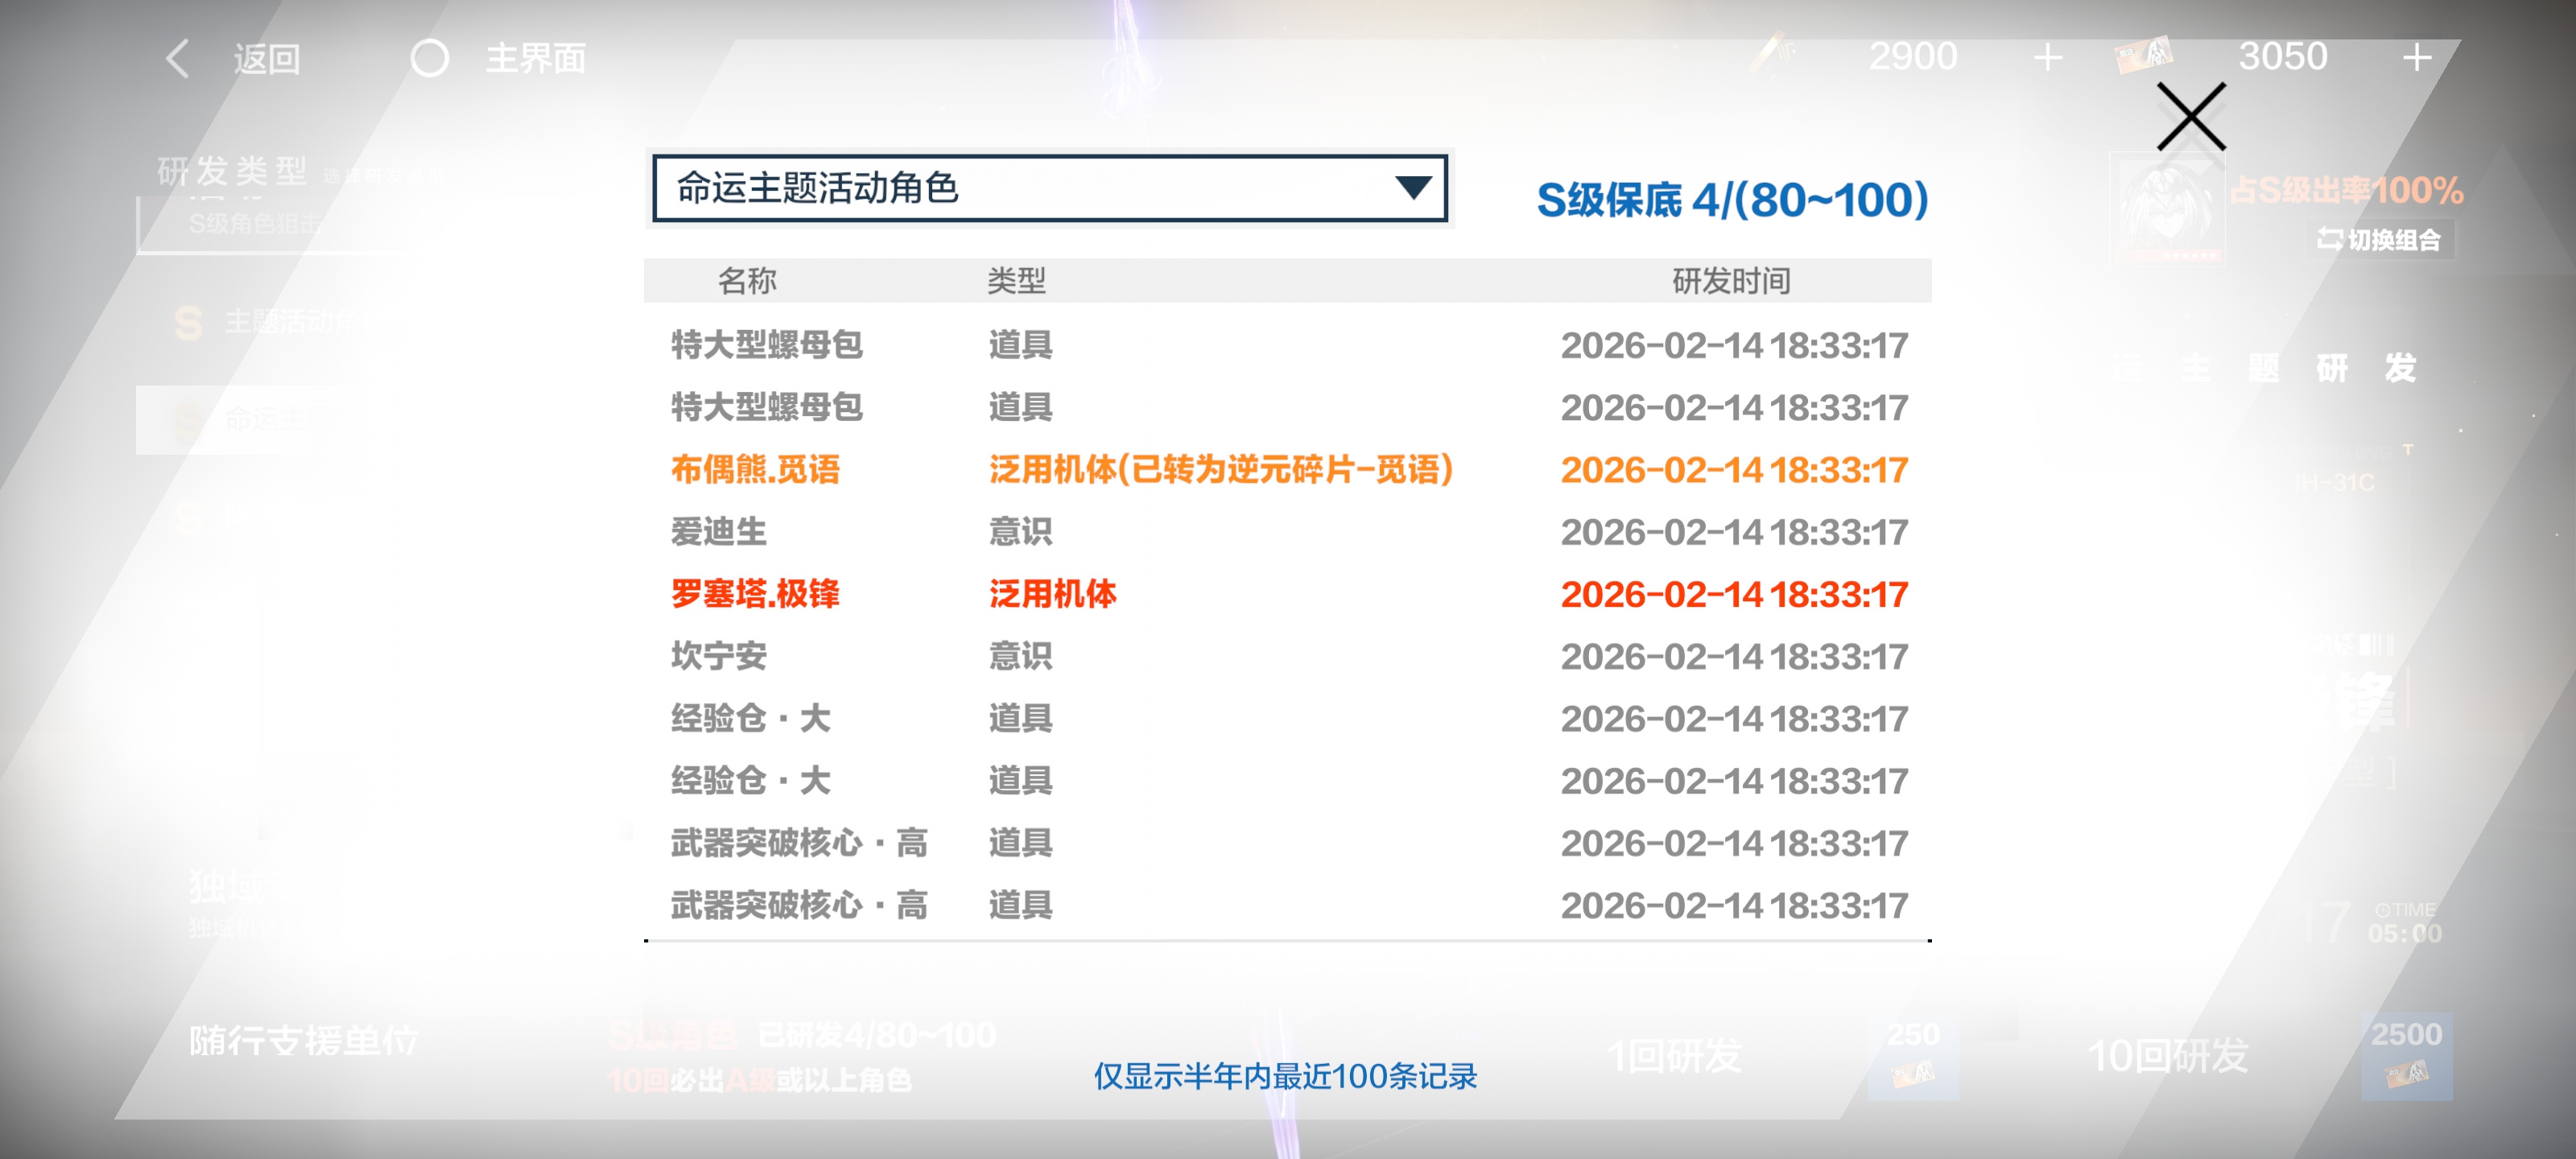Click 意识 type in 爱迪生 row
This screenshot has height=1159, width=2576.
click(1020, 532)
